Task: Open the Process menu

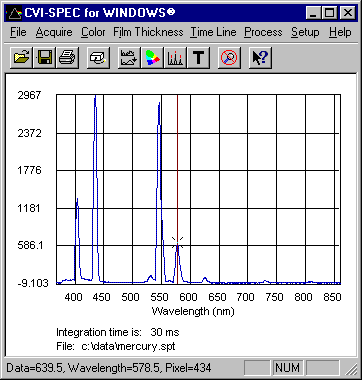Action: [263, 32]
